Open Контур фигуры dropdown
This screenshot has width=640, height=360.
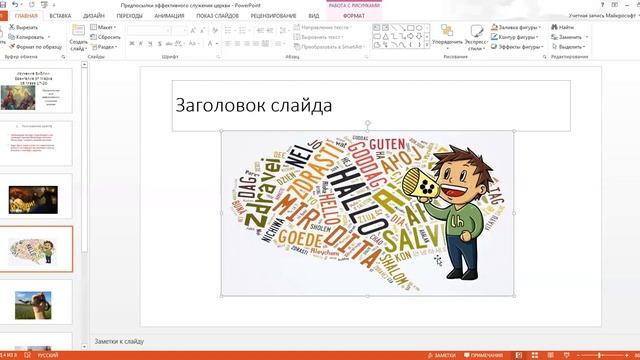coord(515,37)
